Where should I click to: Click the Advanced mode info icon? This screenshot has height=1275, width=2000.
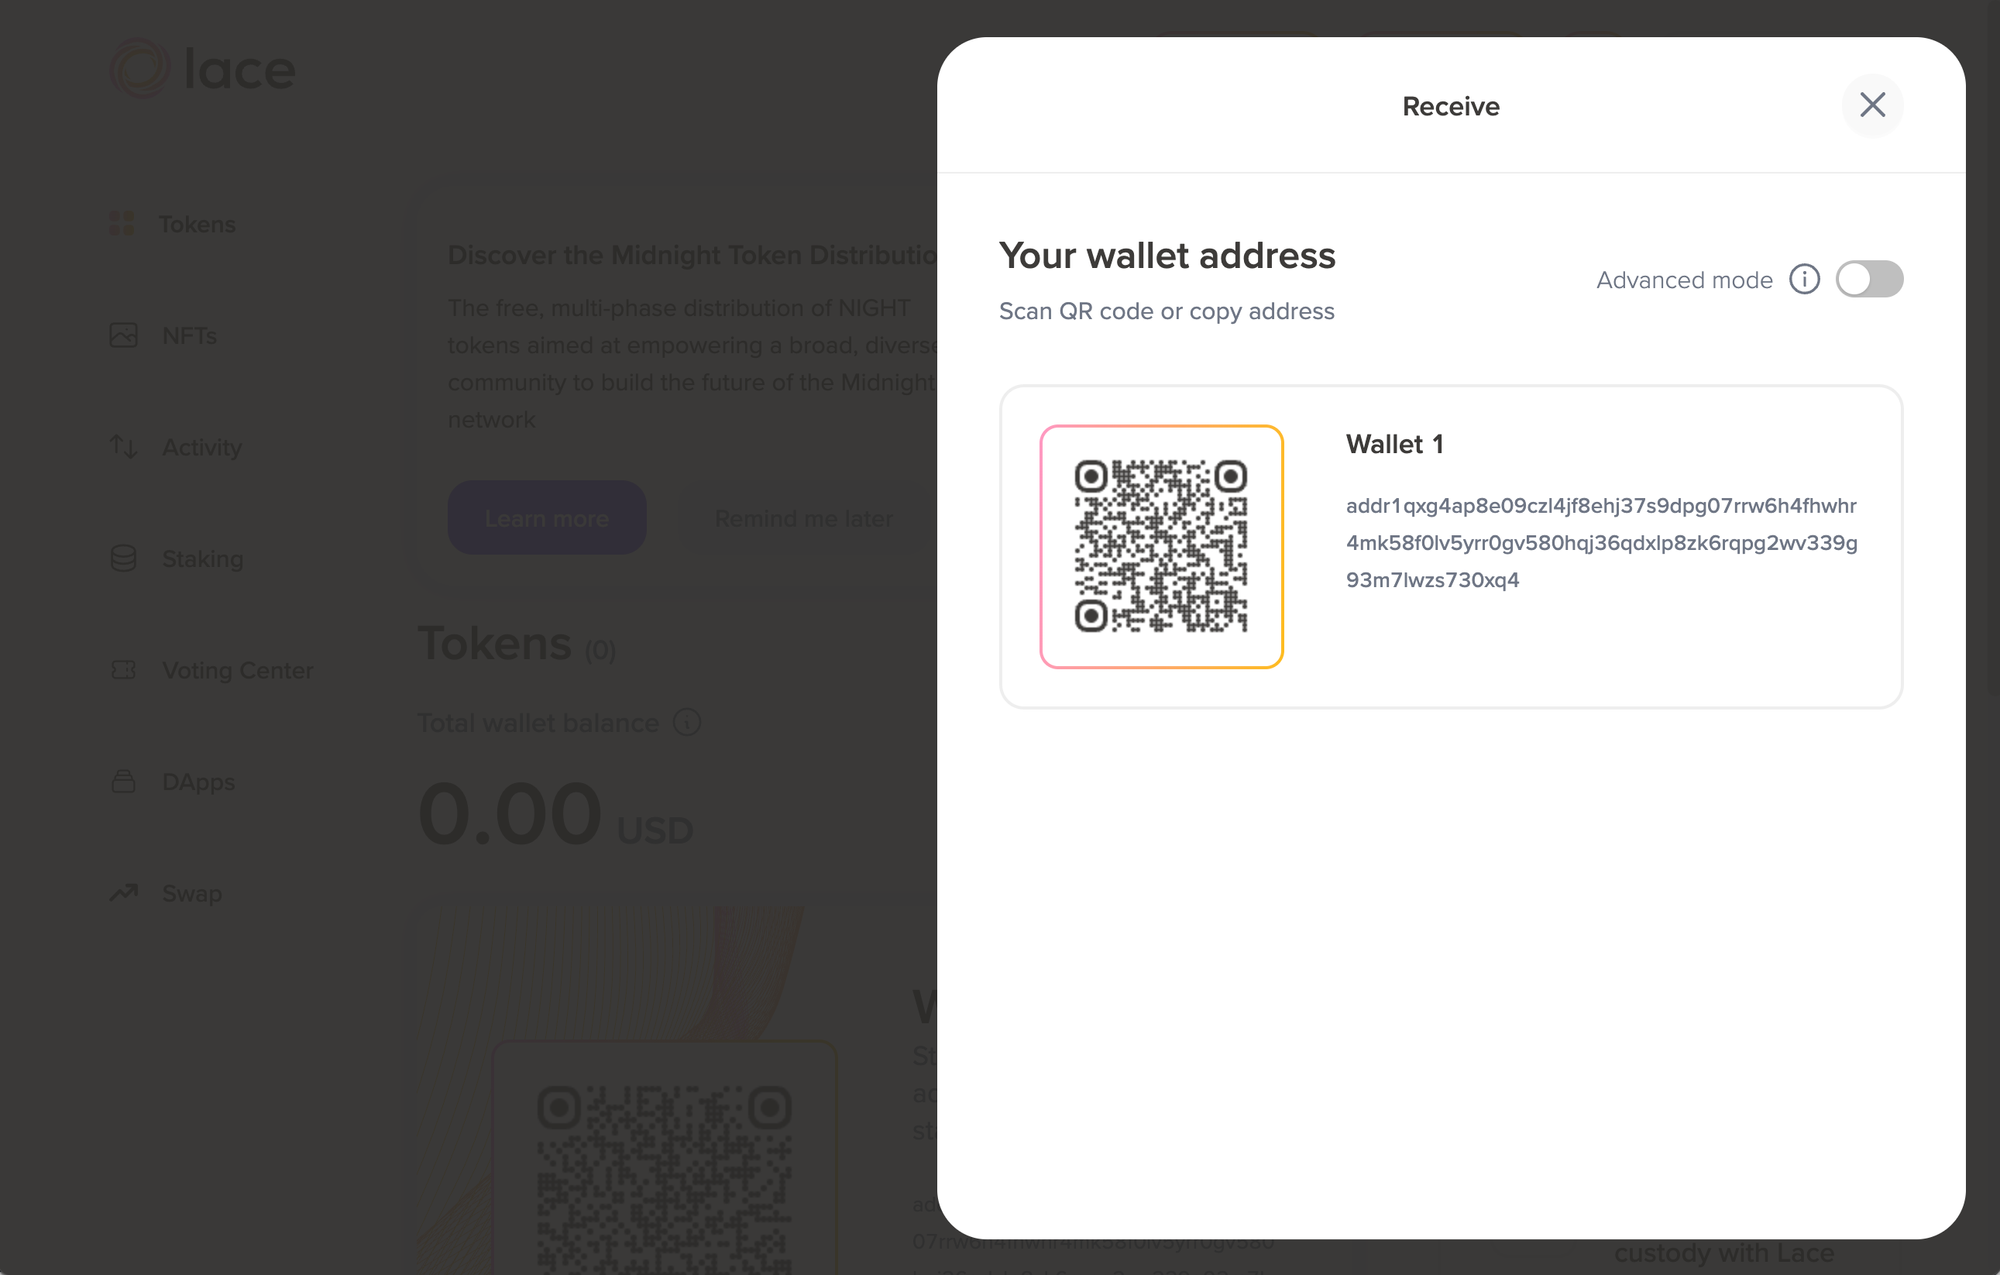click(1804, 279)
